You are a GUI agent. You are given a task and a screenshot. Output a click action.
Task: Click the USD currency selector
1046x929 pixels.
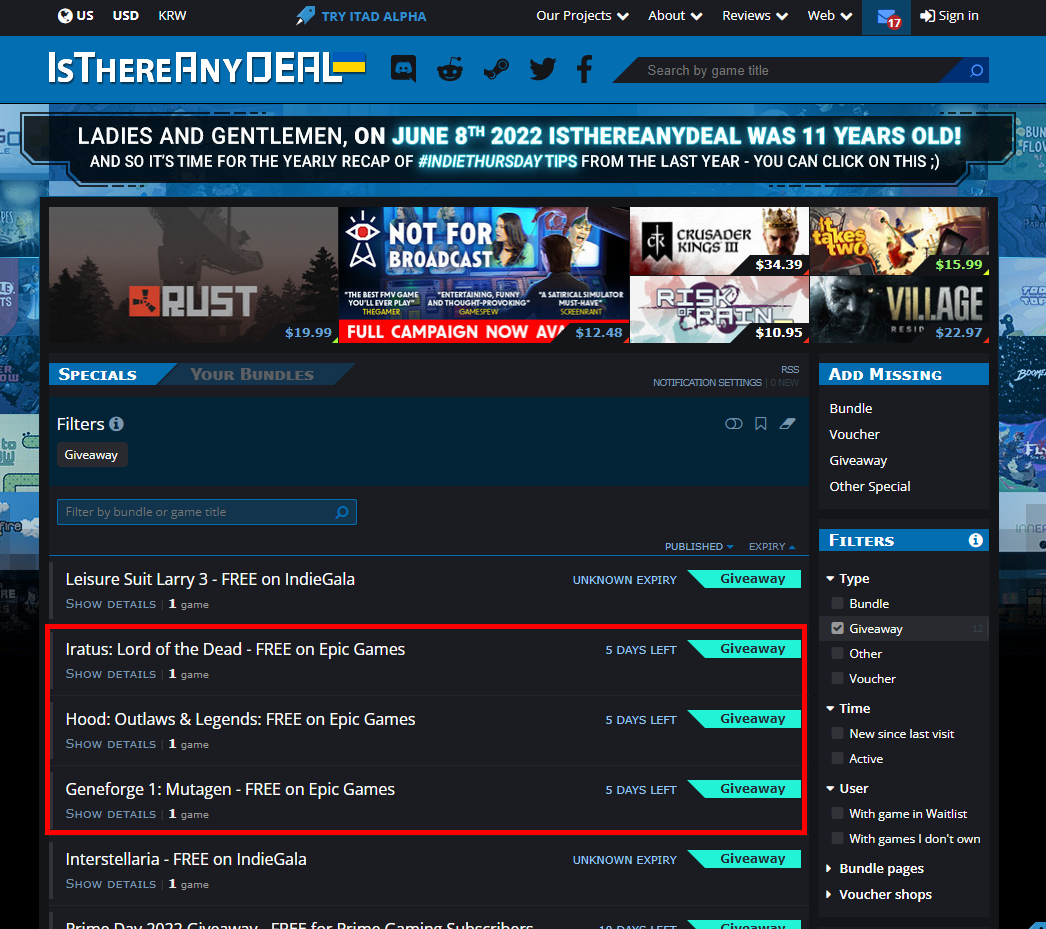tap(125, 15)
